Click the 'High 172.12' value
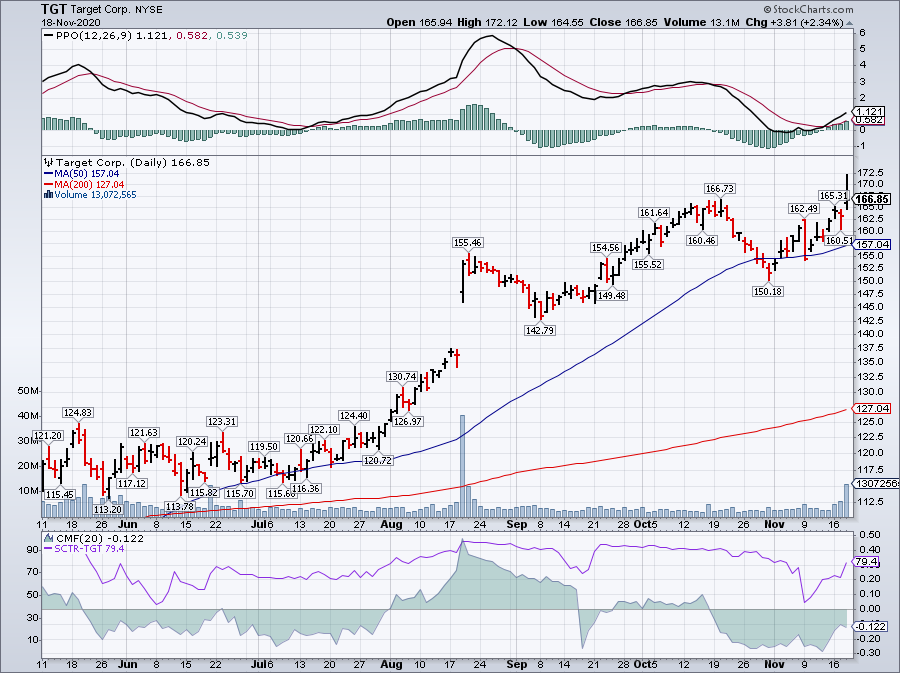 click(487, 22)
